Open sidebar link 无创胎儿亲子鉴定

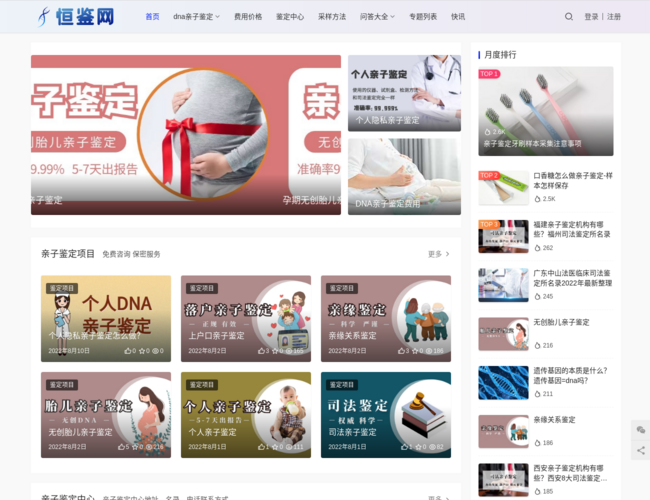(561, 322)
